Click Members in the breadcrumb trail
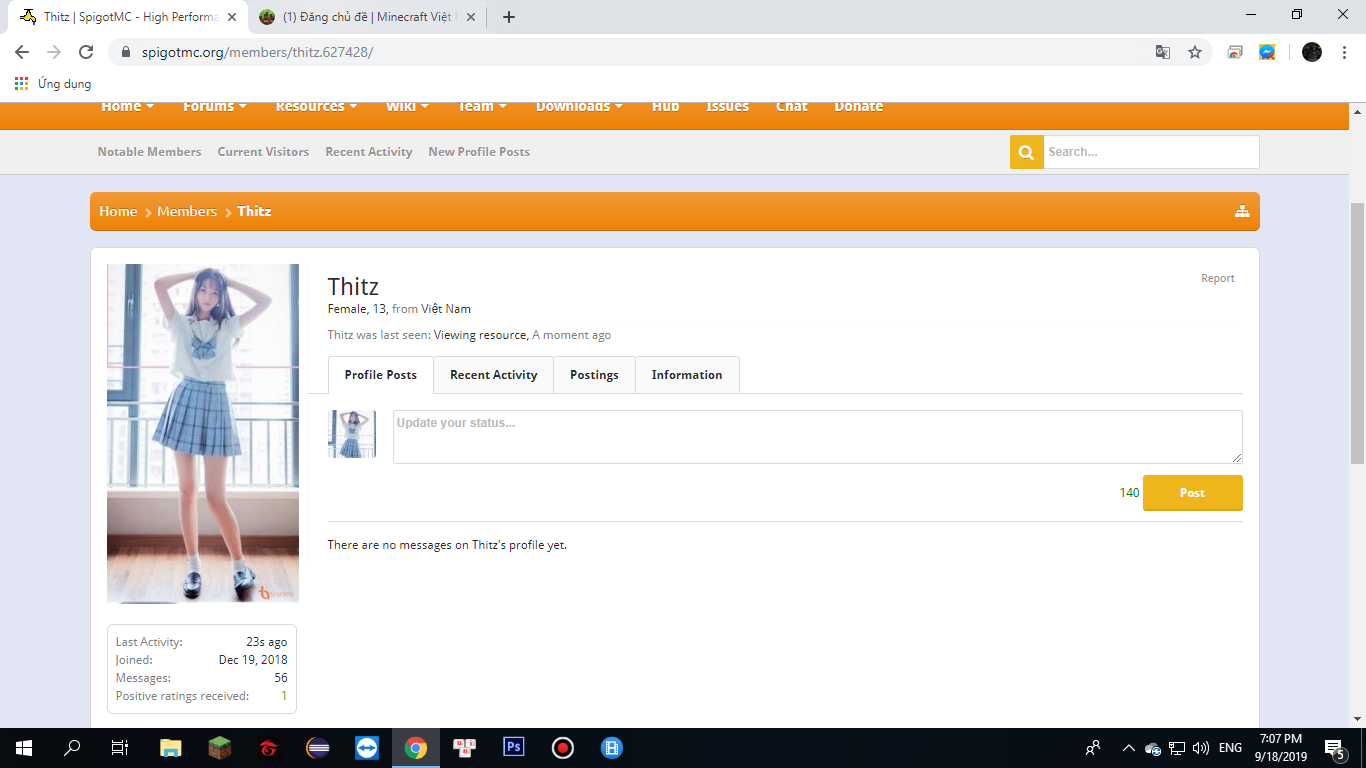1366x768 pixels. [x=187, y=211]
